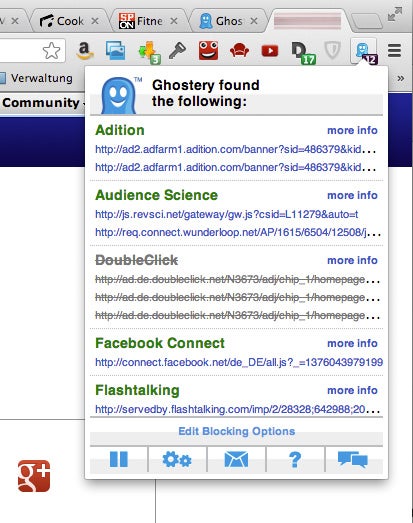413x523 pixels.
Task: Click the image viewer extension icon
Action: (115, 51)
